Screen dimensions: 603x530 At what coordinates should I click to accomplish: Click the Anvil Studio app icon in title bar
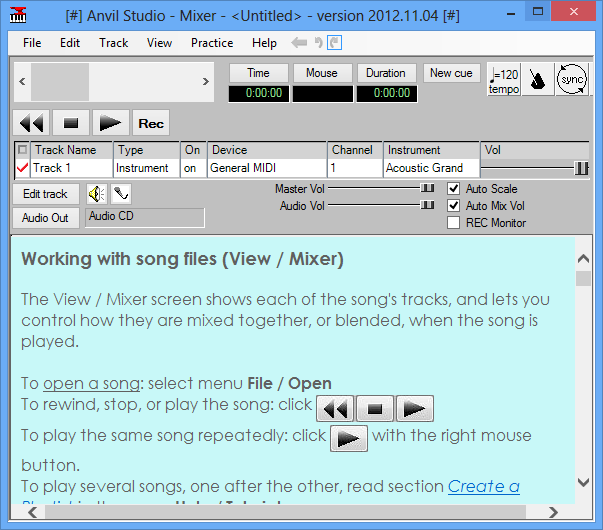[x=18, y=15]
